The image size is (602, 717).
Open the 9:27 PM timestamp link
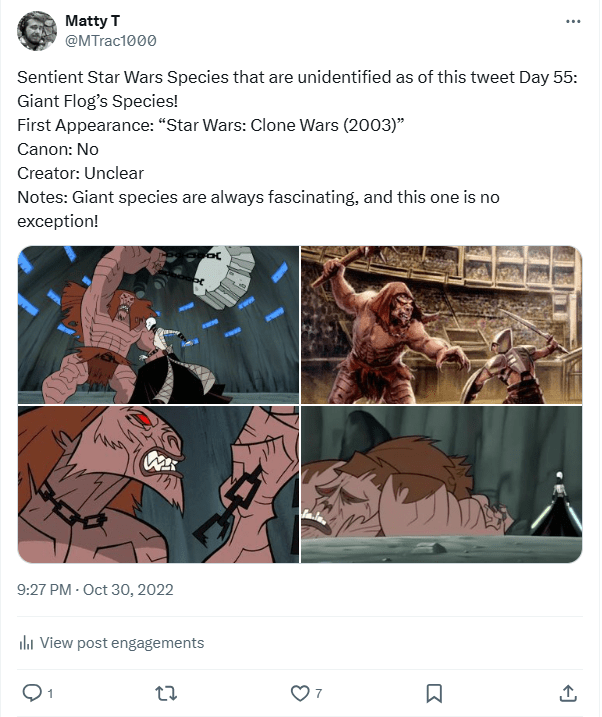(x=45, y=590)
